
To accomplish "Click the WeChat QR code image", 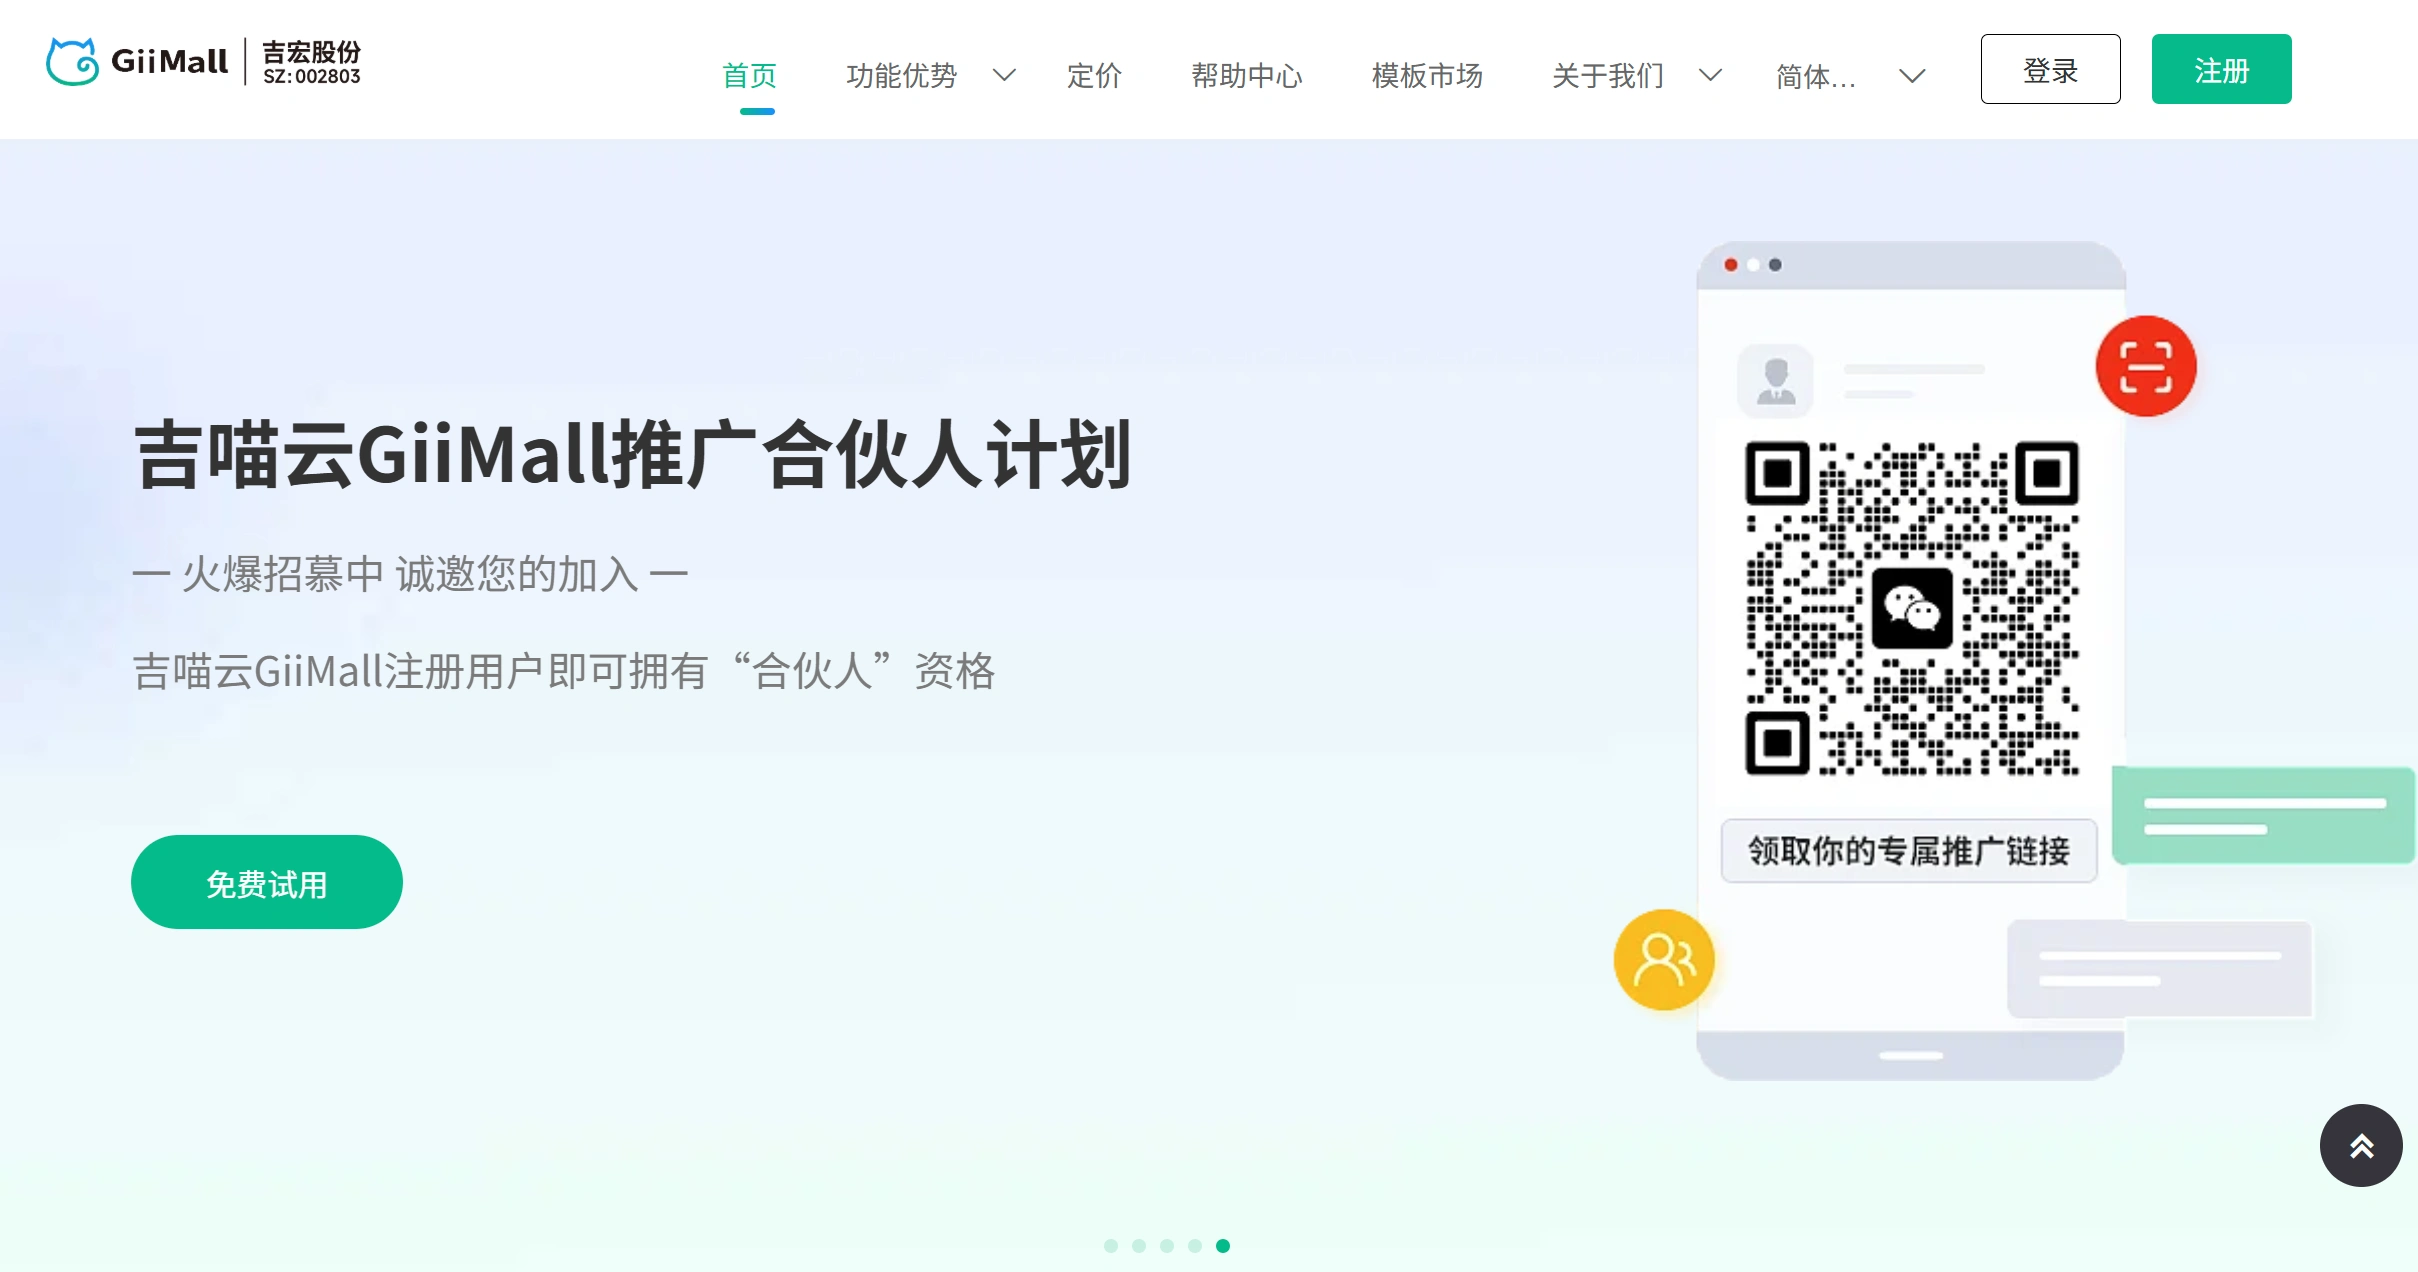I will (1912, 608).
